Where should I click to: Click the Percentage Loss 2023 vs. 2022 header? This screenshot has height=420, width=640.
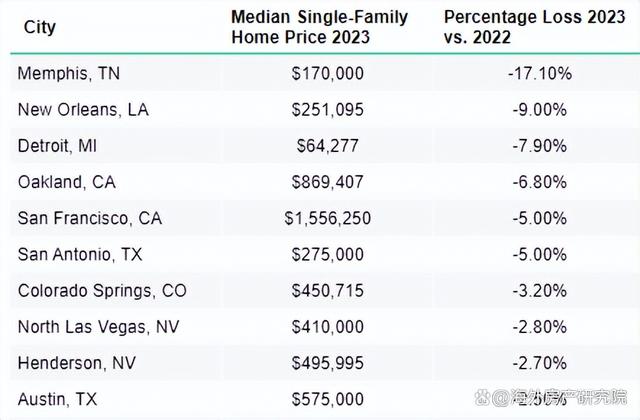[x=534, y=27]
